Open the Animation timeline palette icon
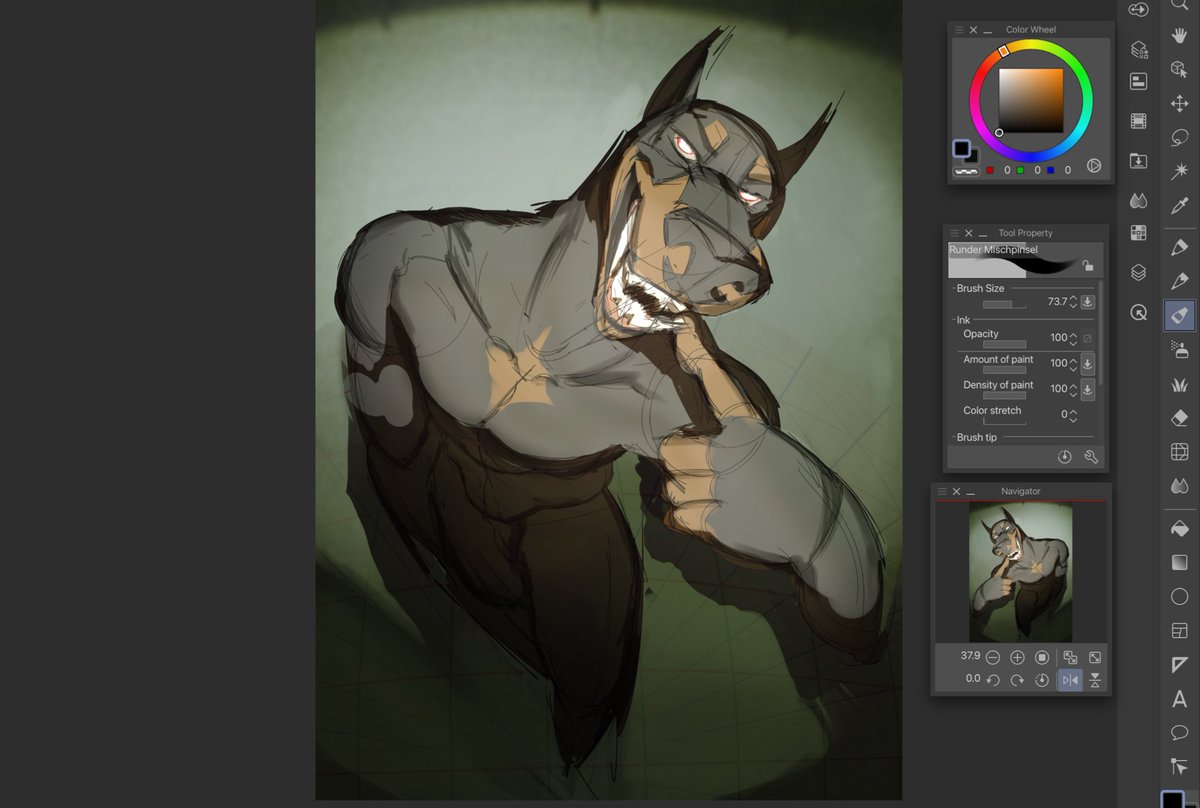Viewport: 1200px width, 808px height. tap(1138, 121)
